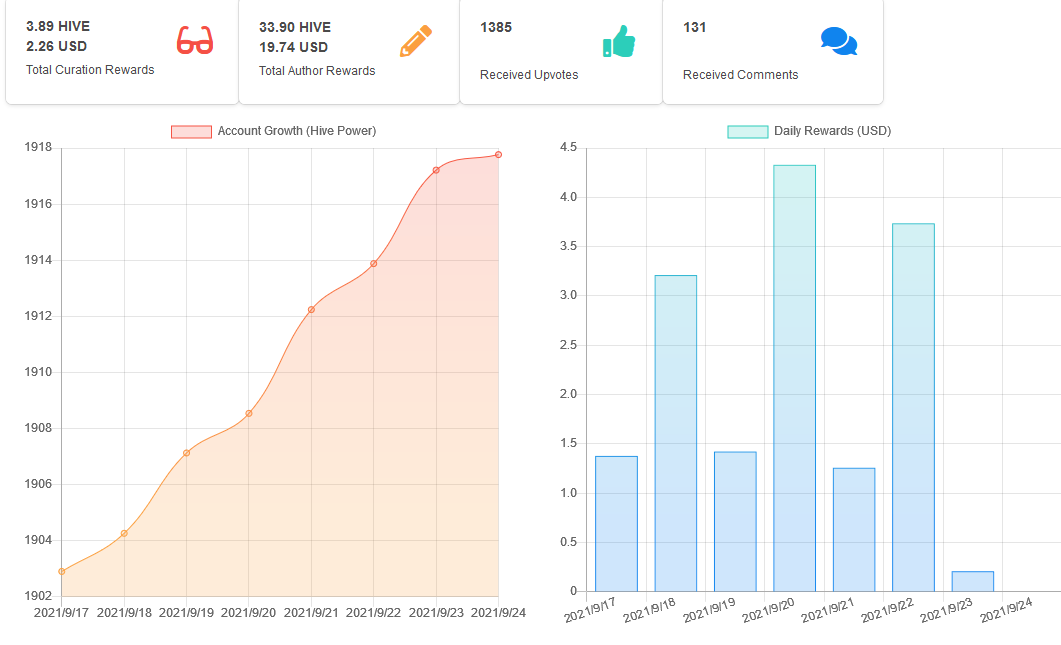Screen dimensions: 1061x645
Task: Click the growth chart point at 2021/9/17
Action: (62, 571)
